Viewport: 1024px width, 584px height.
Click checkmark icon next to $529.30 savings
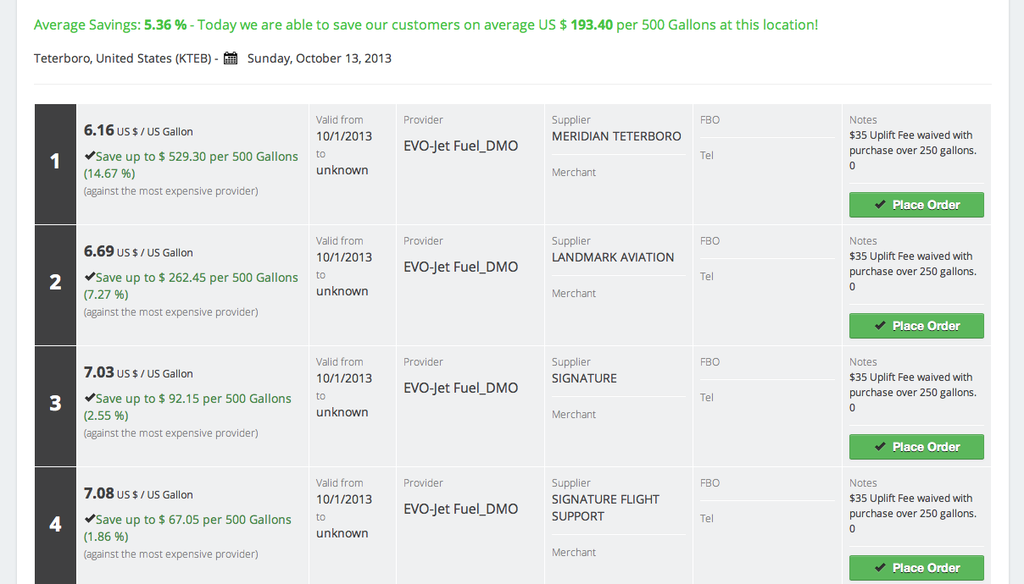tap(89, 156)
